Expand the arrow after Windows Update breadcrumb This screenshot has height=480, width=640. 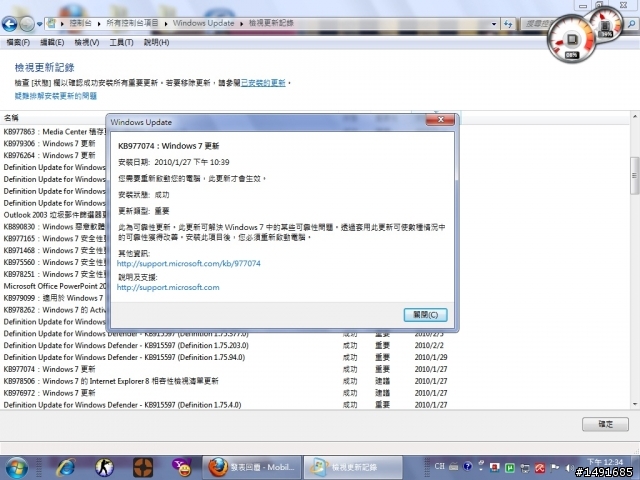[x=242, y=24]
